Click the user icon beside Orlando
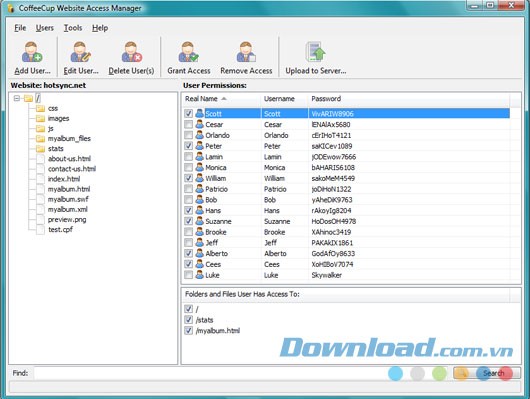This screenshot has height=399, width=530. [200, 135]
